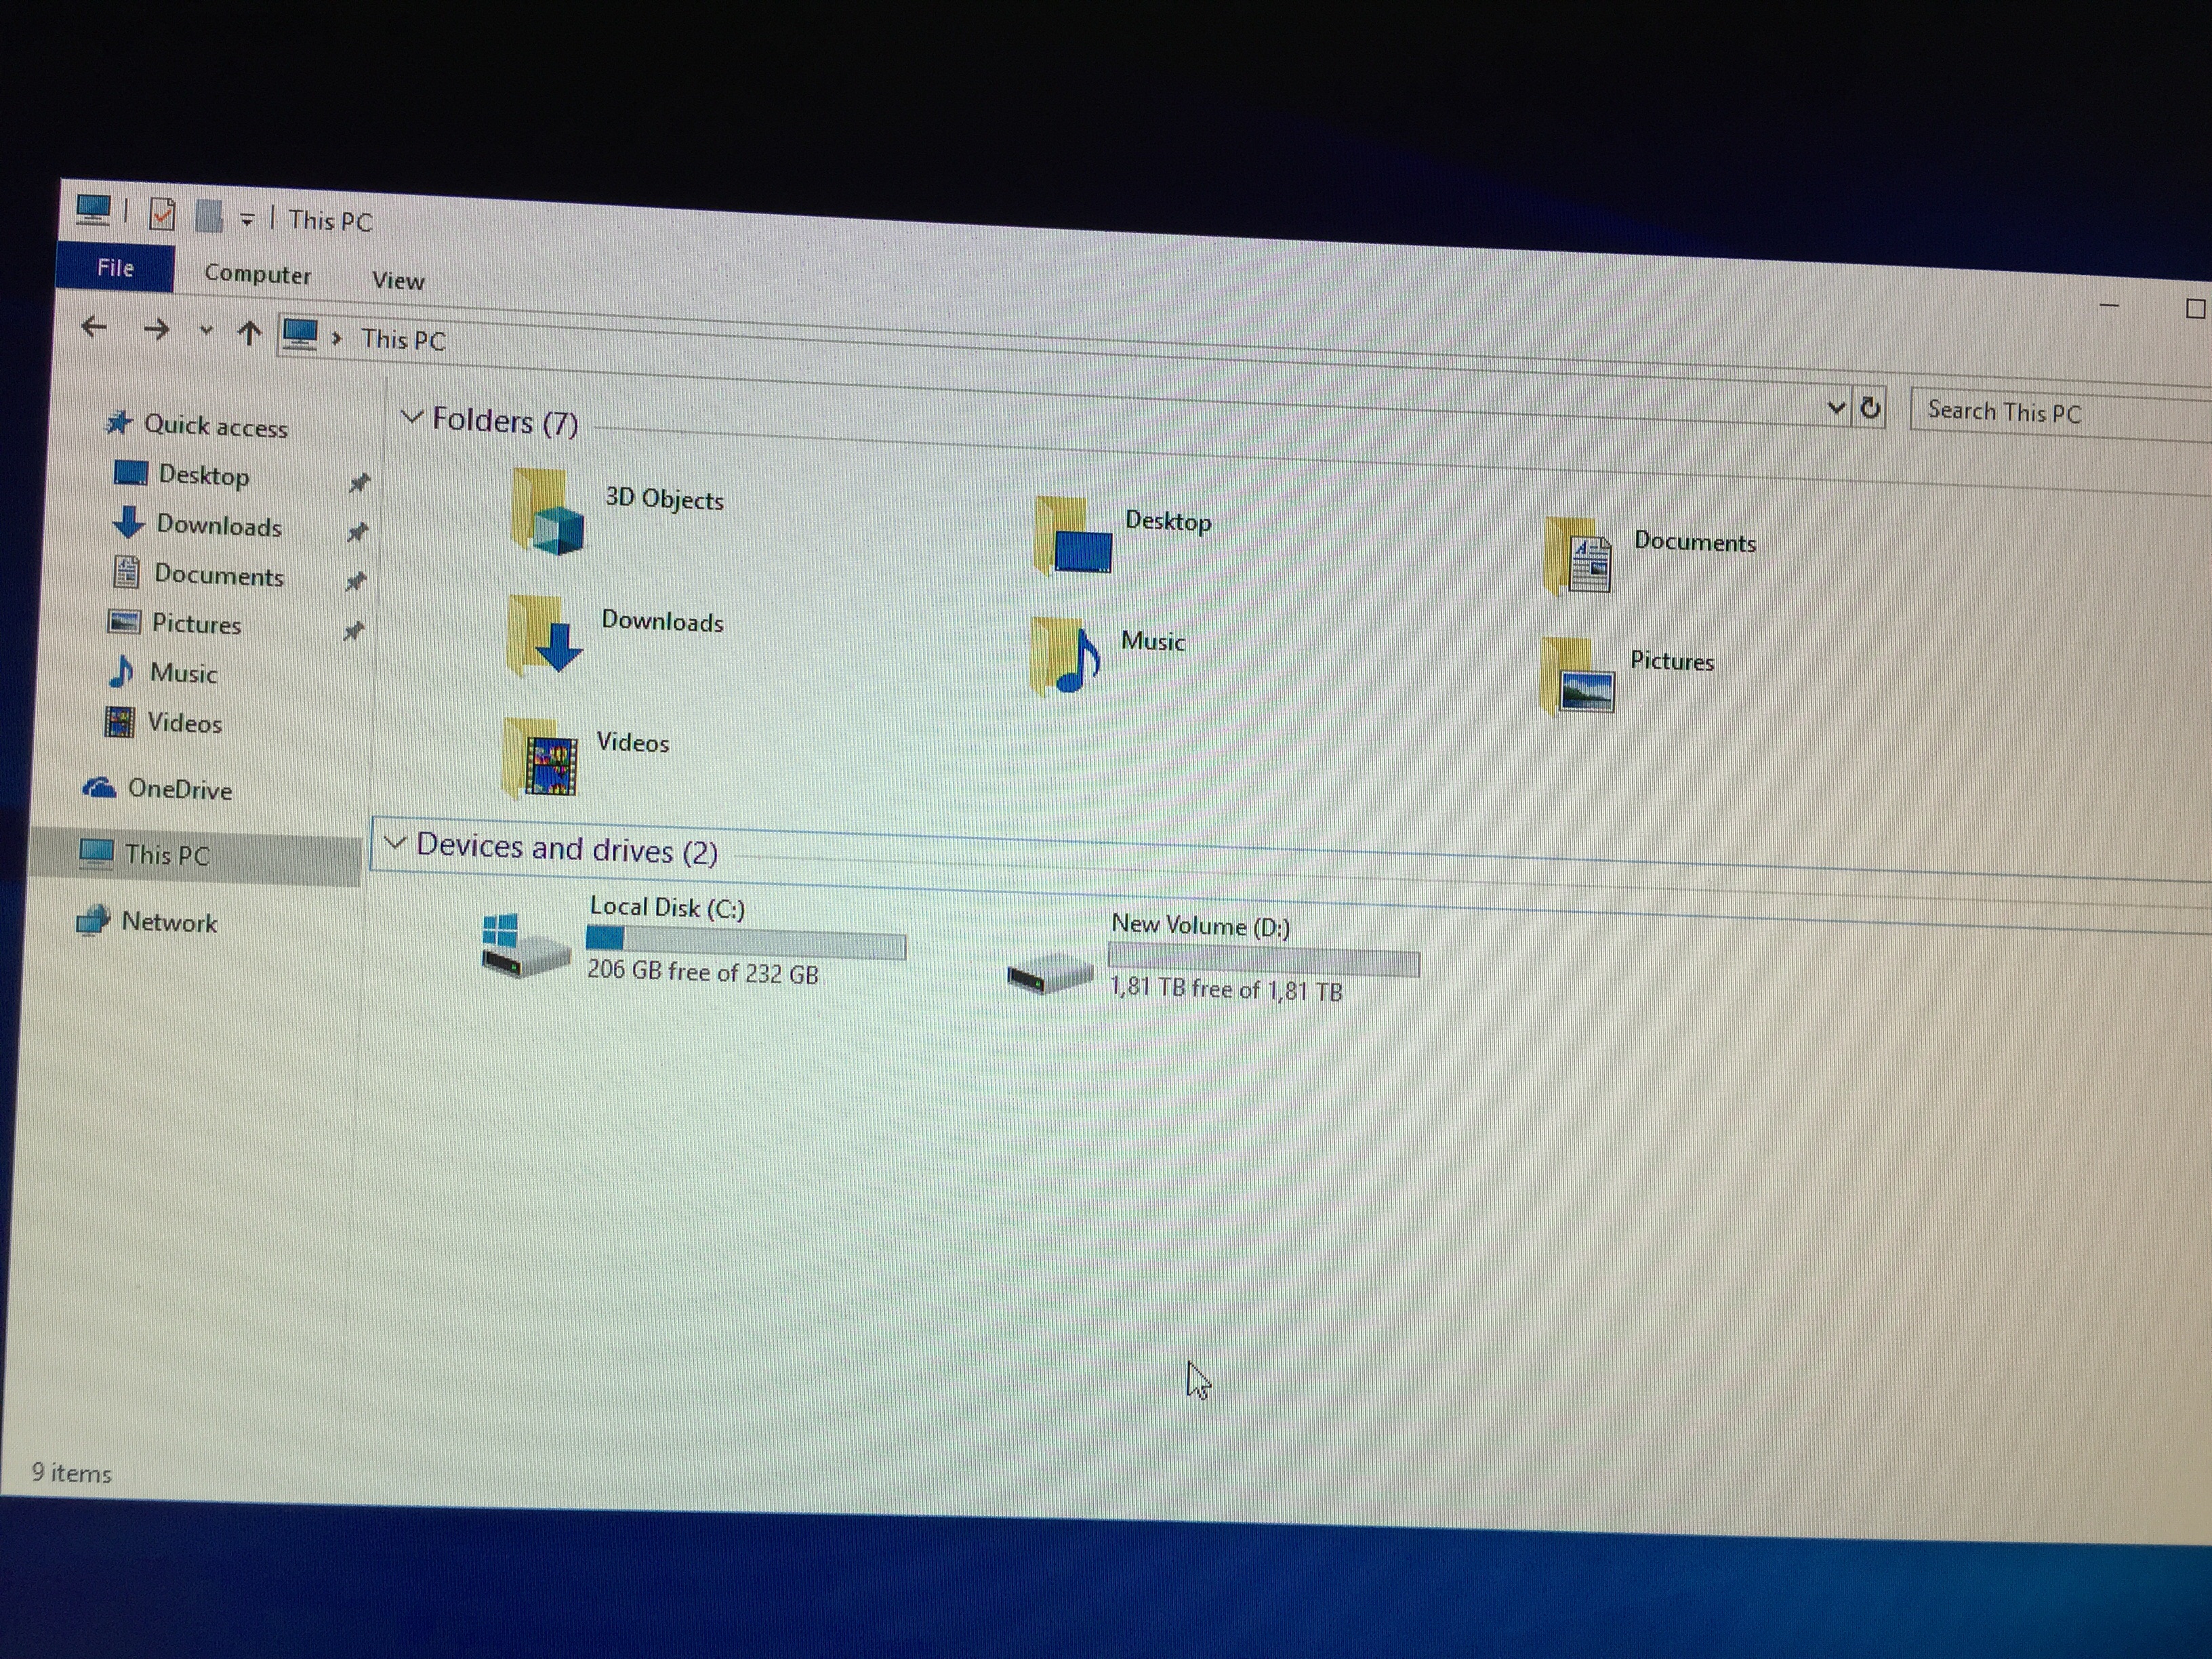2212x1659 pixels.
Task: Click Local Disk (C:) capacity bar
Action: pyautogui.click(x=746, y=943)
